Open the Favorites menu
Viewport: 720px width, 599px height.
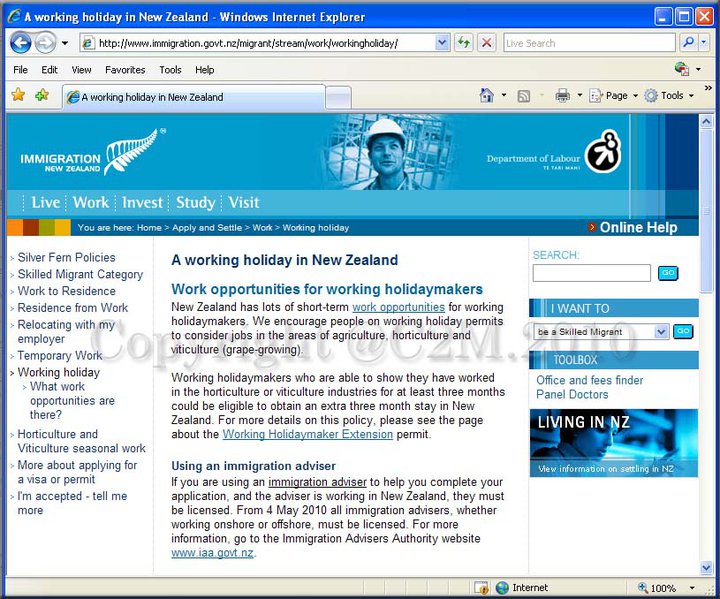pos(125,70)
